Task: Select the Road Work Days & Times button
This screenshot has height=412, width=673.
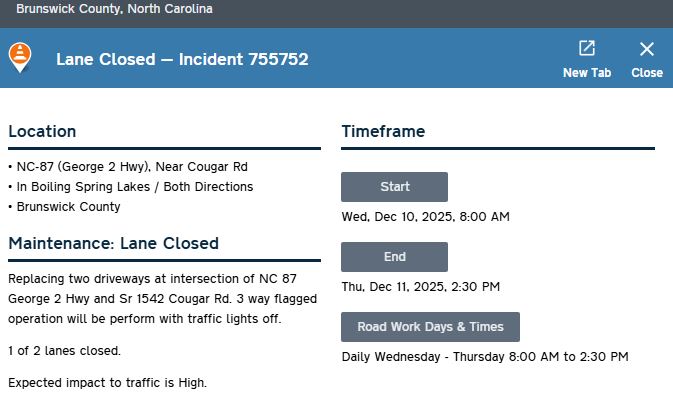Action: [x=430, y=327]
